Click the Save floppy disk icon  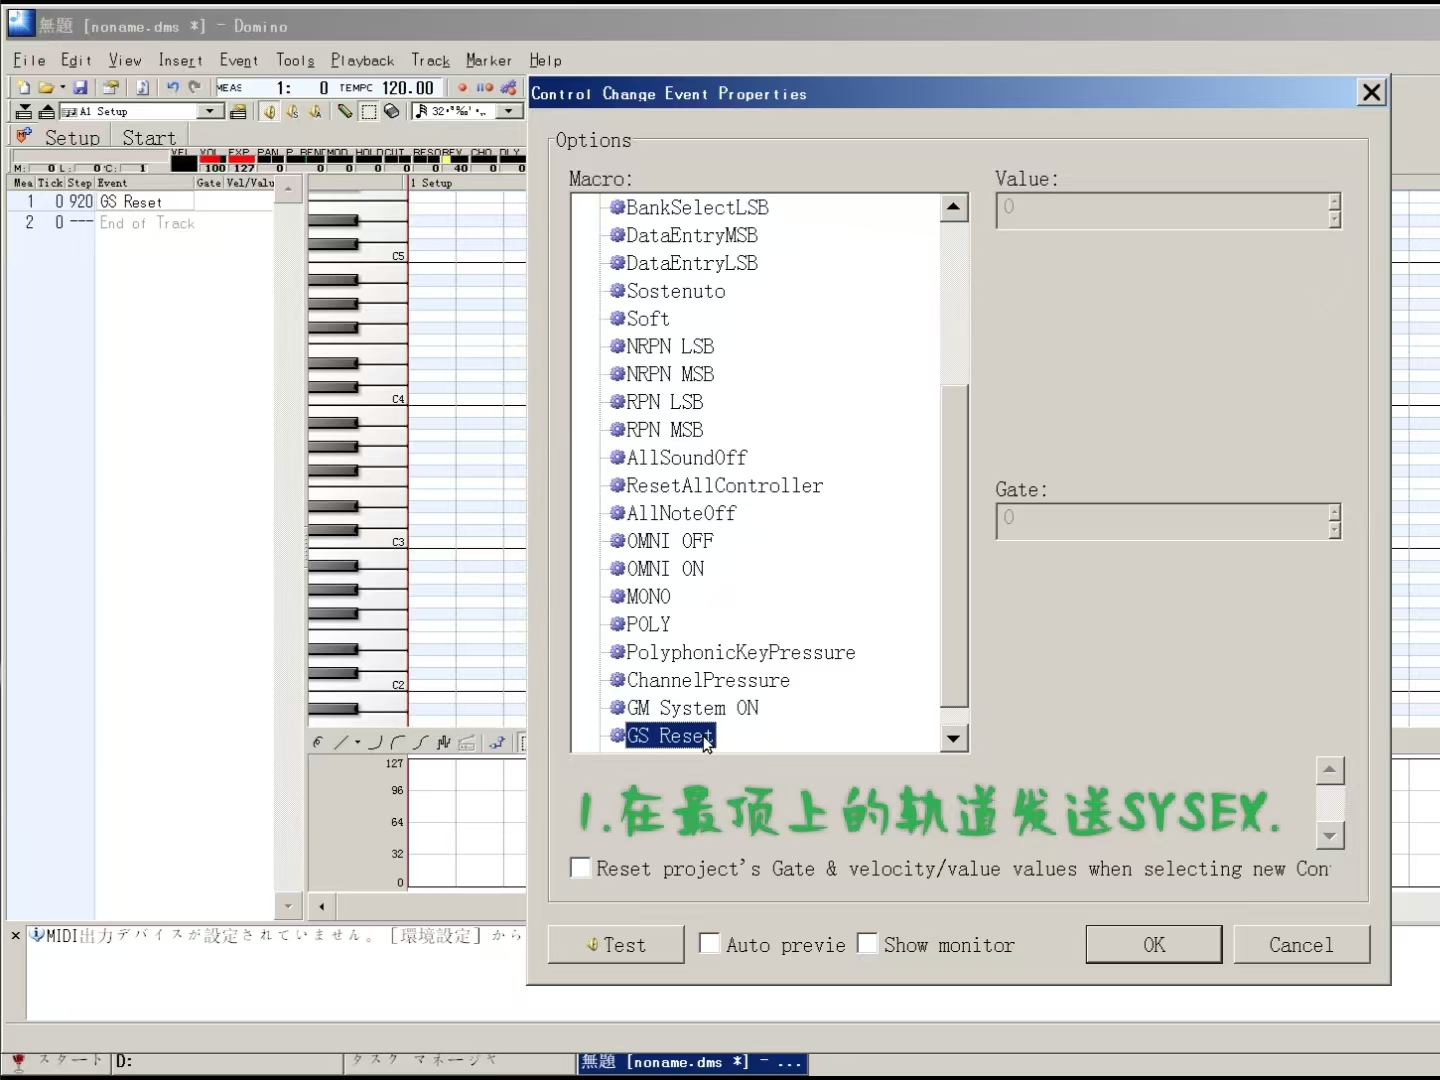point(80,88)
